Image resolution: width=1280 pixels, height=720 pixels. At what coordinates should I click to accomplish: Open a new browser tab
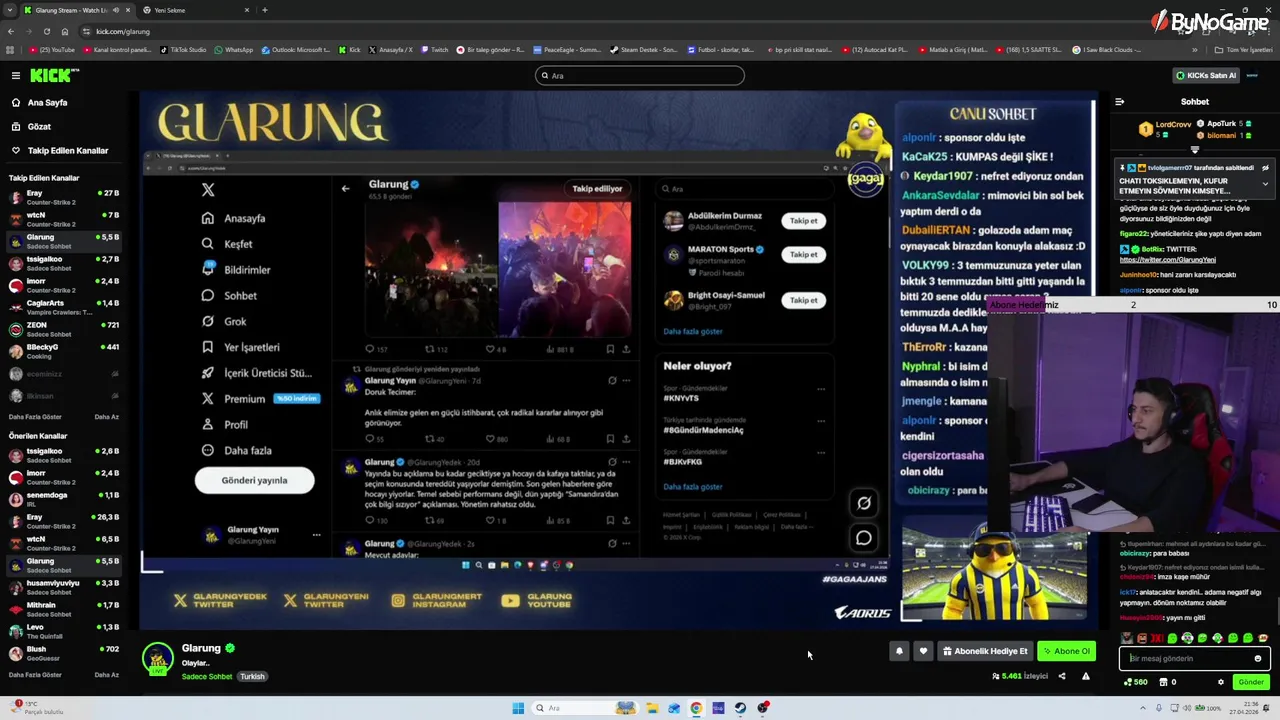pyautogui.click(x=264, y=10)
